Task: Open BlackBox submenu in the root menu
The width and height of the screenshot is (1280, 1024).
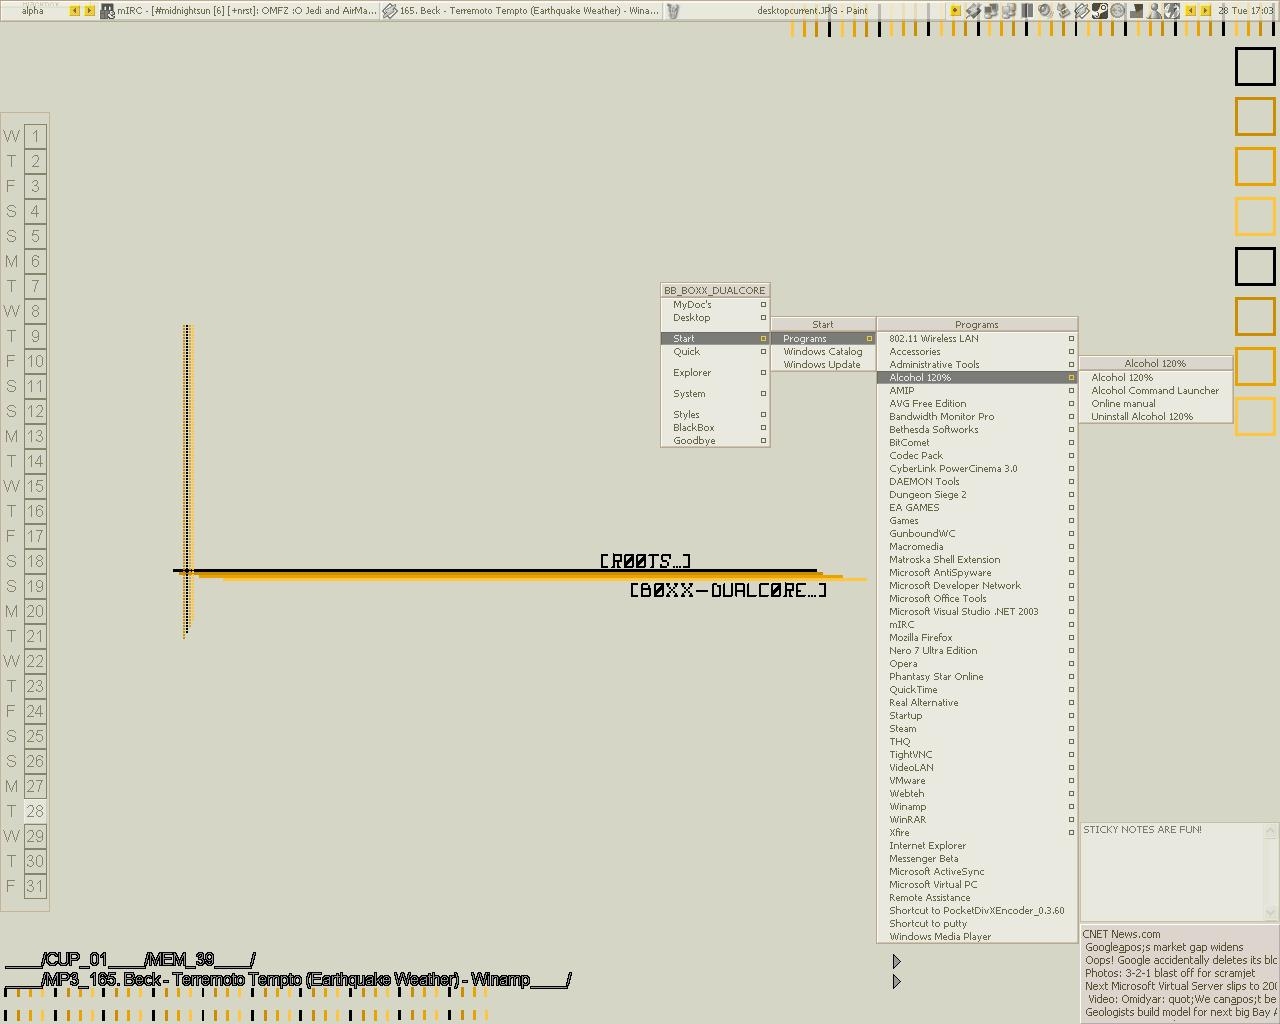Action: point(715,428)
